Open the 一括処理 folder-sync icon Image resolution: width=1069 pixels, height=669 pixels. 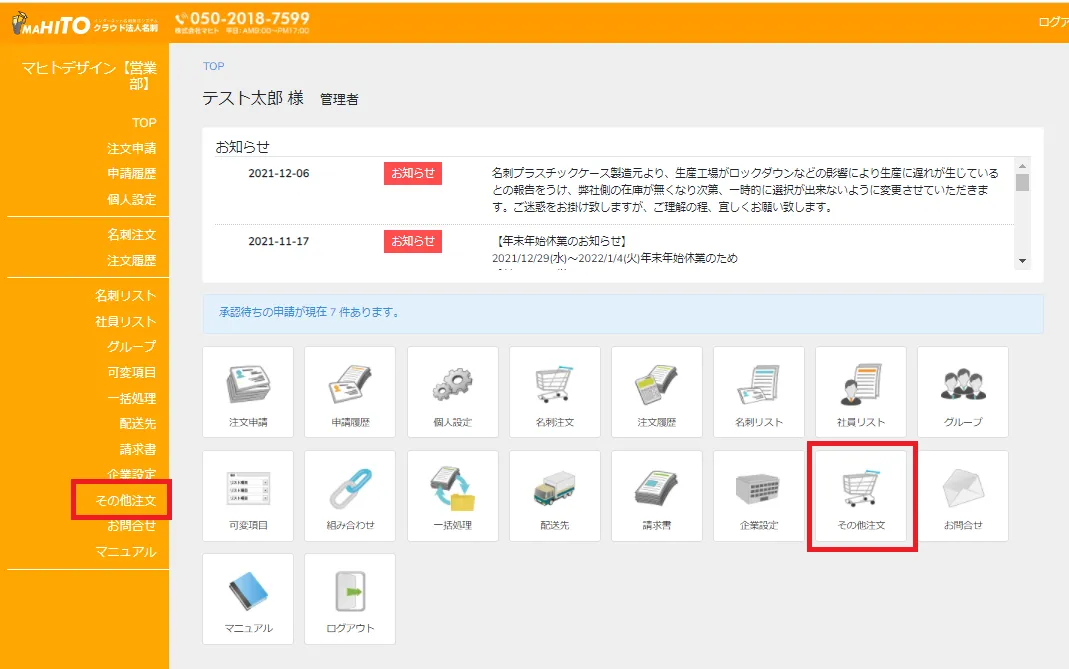pyautogui.click(x=452, y=489)
